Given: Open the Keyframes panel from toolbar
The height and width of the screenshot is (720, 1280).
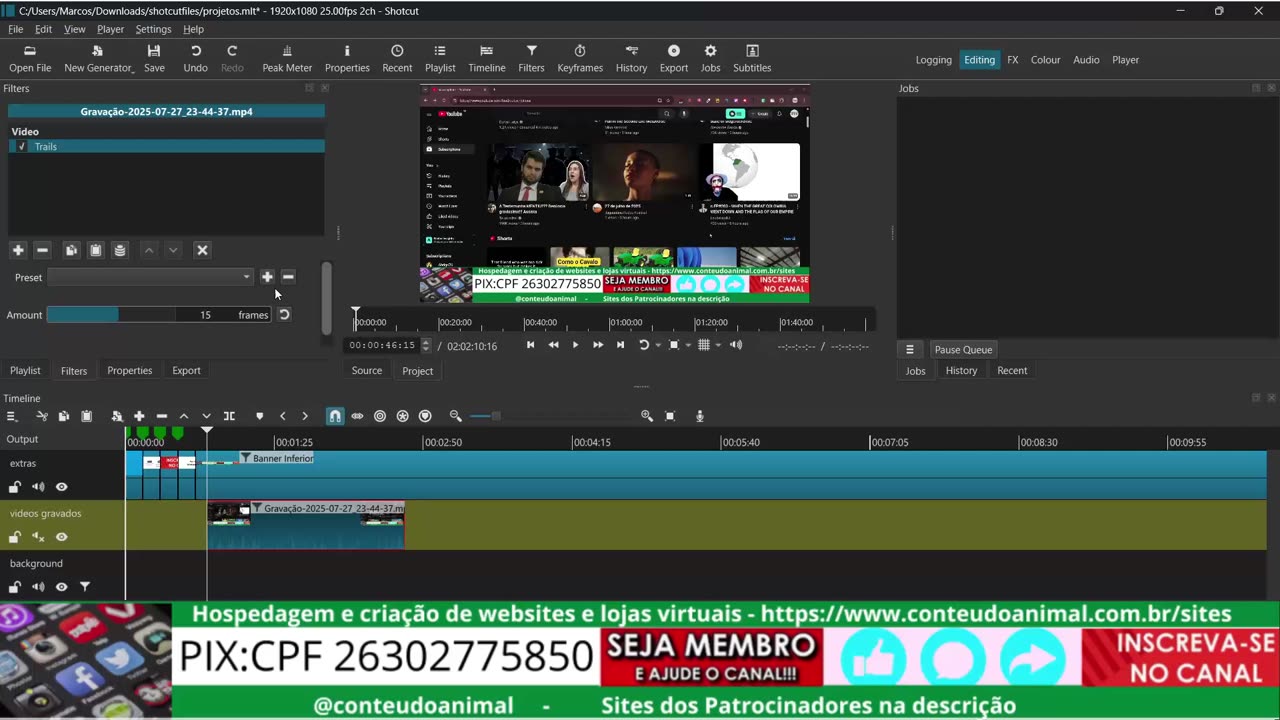Looking at the screenshot, I should [x=580, y=59].
